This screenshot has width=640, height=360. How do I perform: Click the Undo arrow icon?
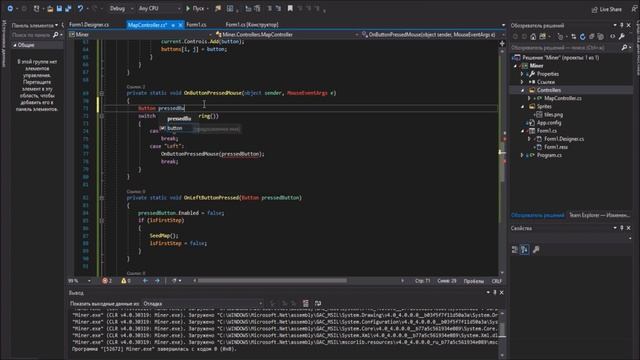(x=80, y=8)
